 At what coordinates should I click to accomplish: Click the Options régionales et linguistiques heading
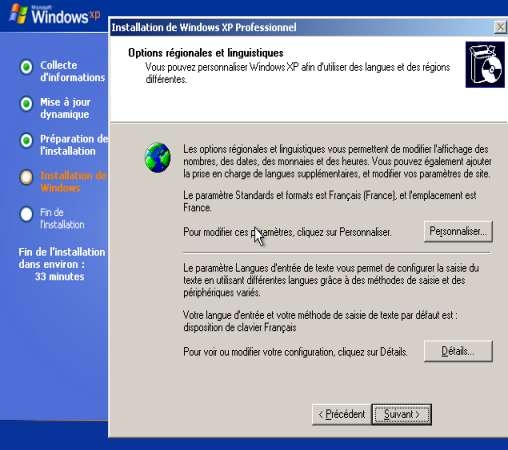[x=206, y=53]
